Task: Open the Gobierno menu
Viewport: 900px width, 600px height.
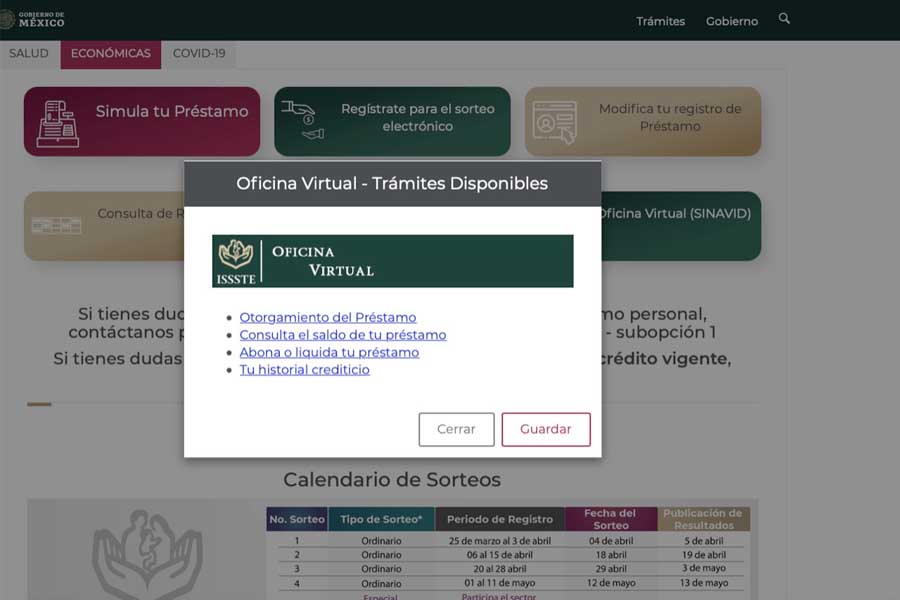Action: click(x=732, y=21)
